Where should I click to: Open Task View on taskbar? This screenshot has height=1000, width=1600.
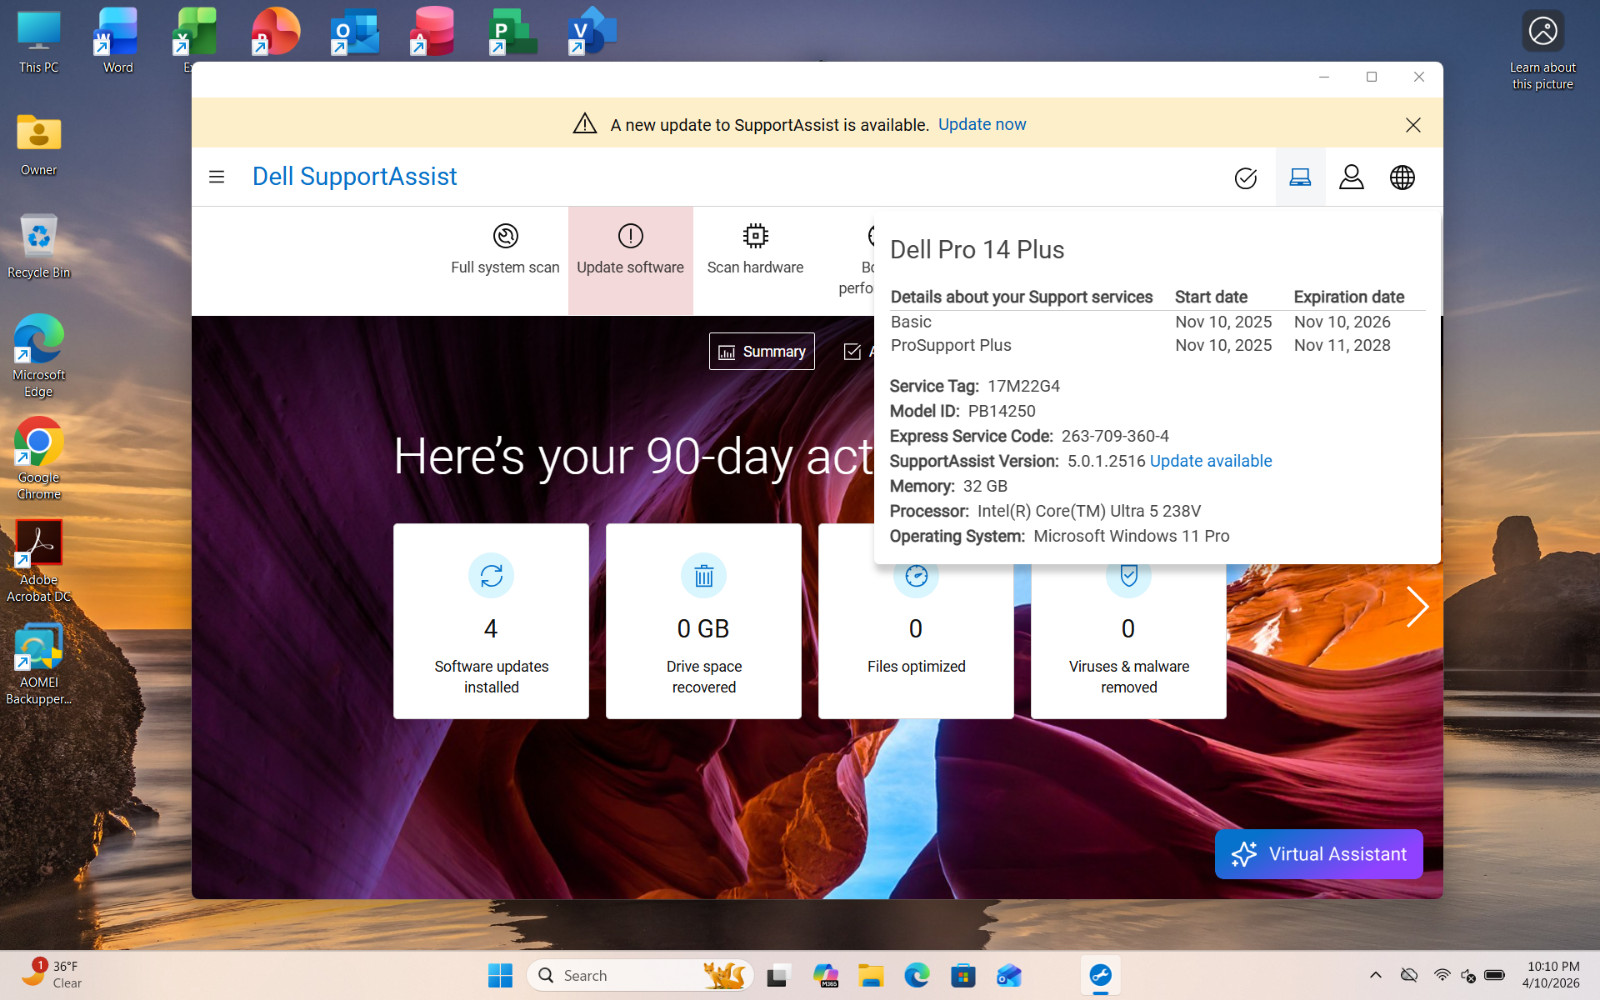pos(779,975)
